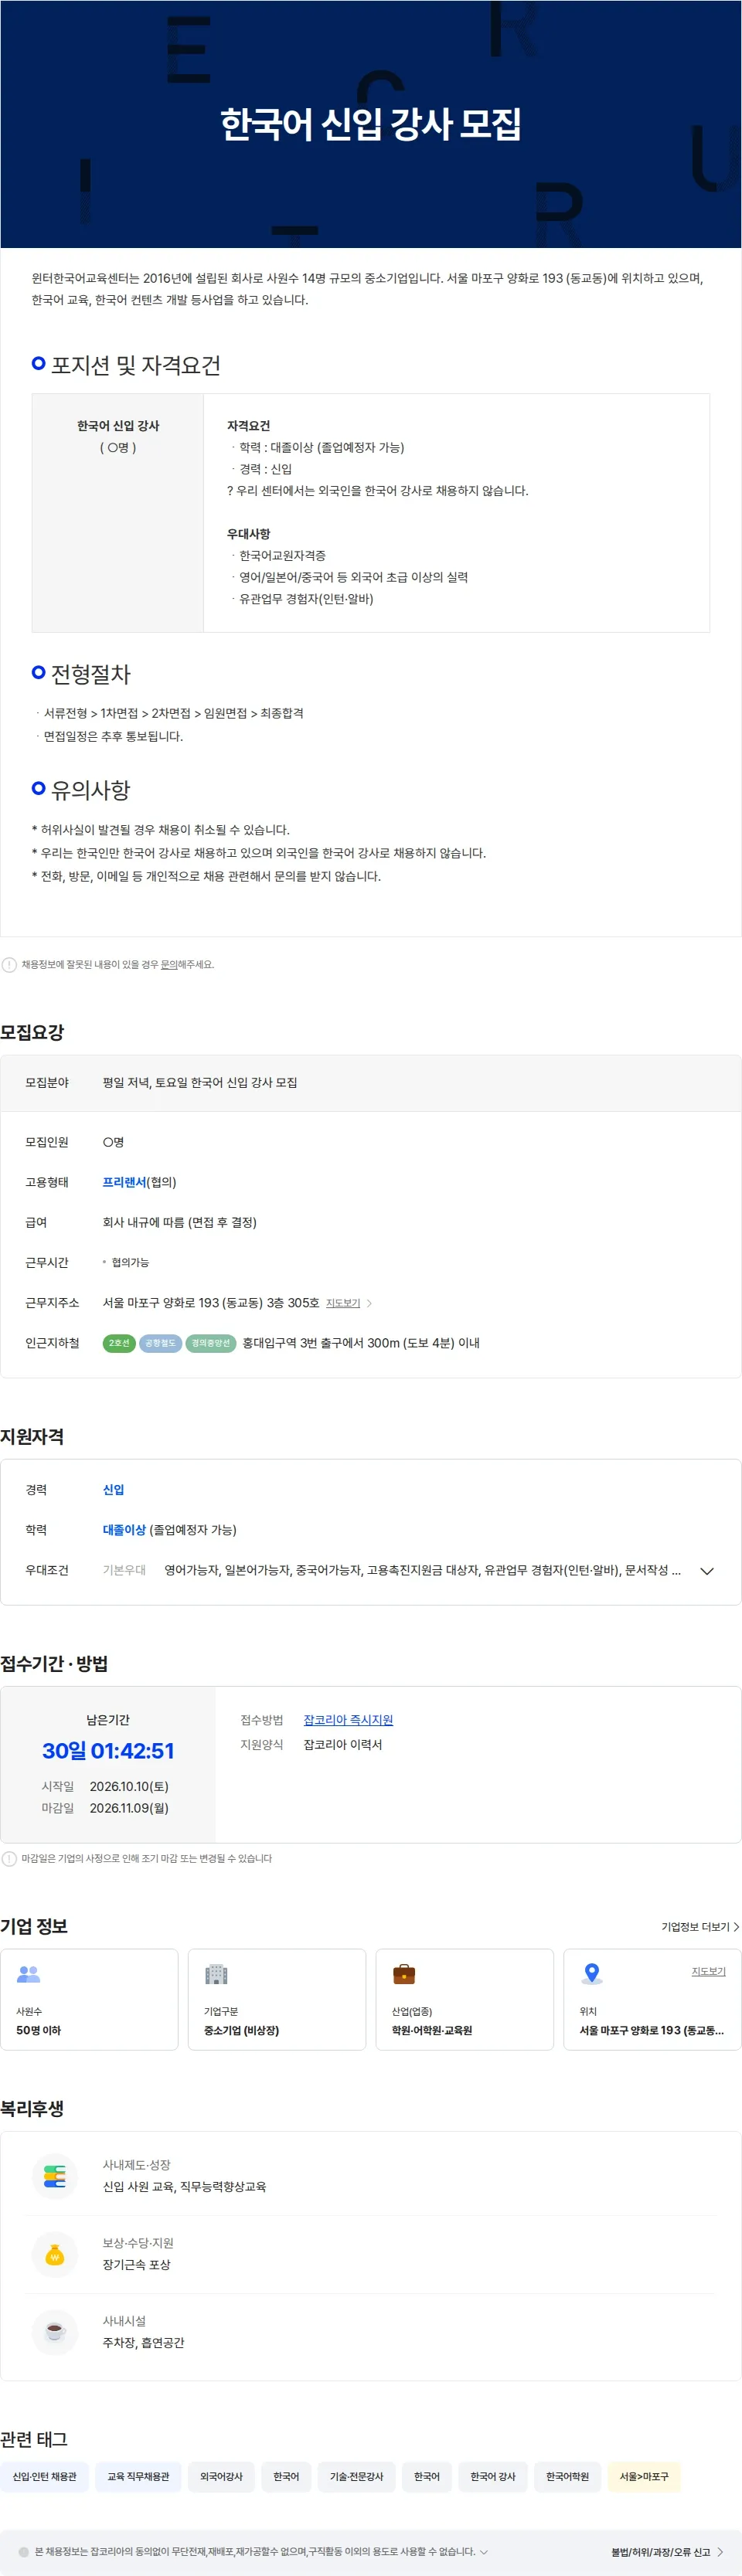Click the 신입 experience link

click(114, 1490)
